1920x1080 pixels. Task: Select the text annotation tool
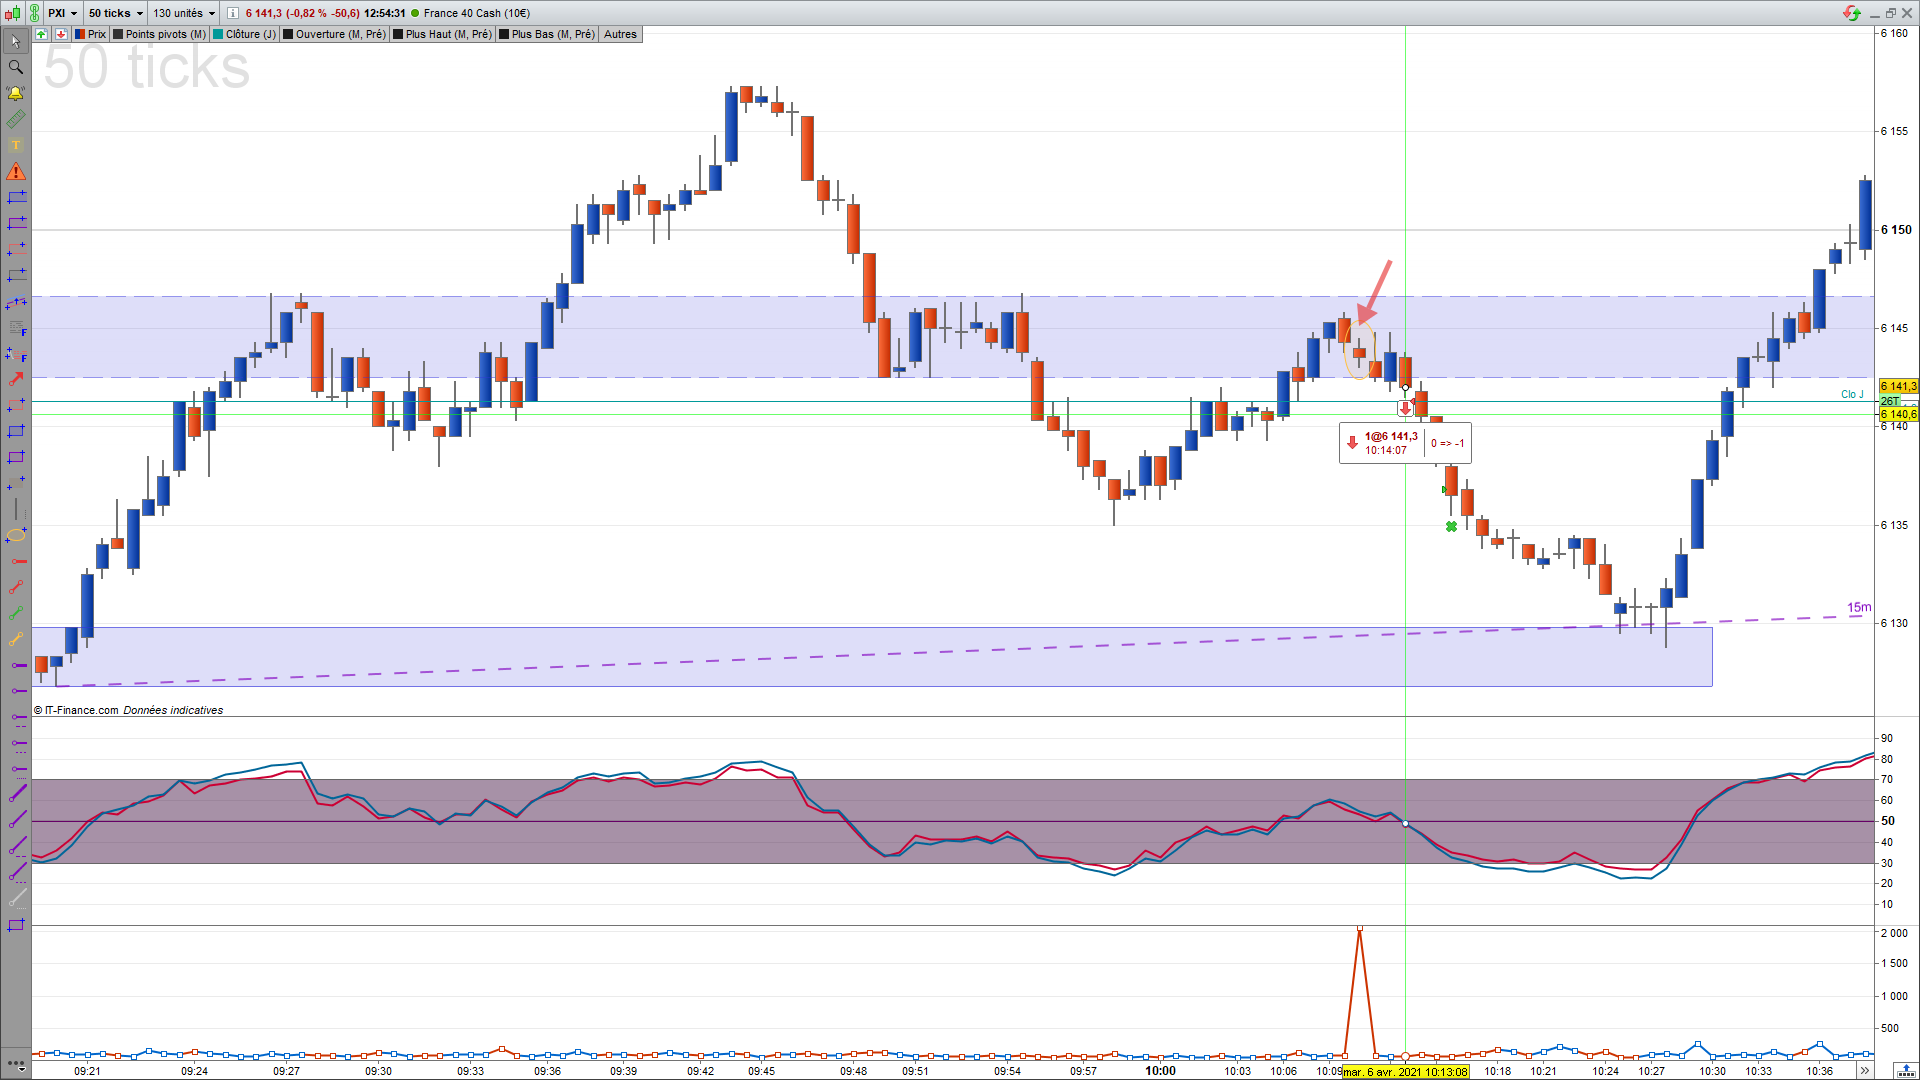click(x=15, y=145)
